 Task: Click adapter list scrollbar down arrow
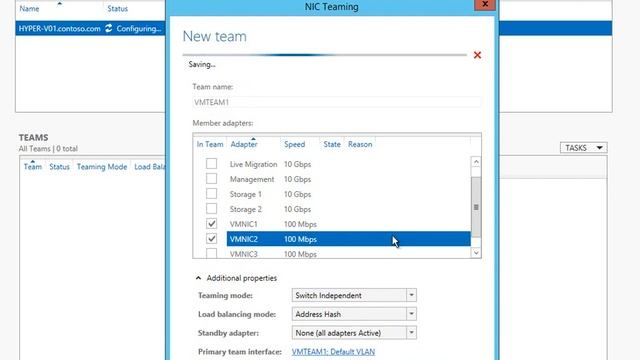pos(476,253)
